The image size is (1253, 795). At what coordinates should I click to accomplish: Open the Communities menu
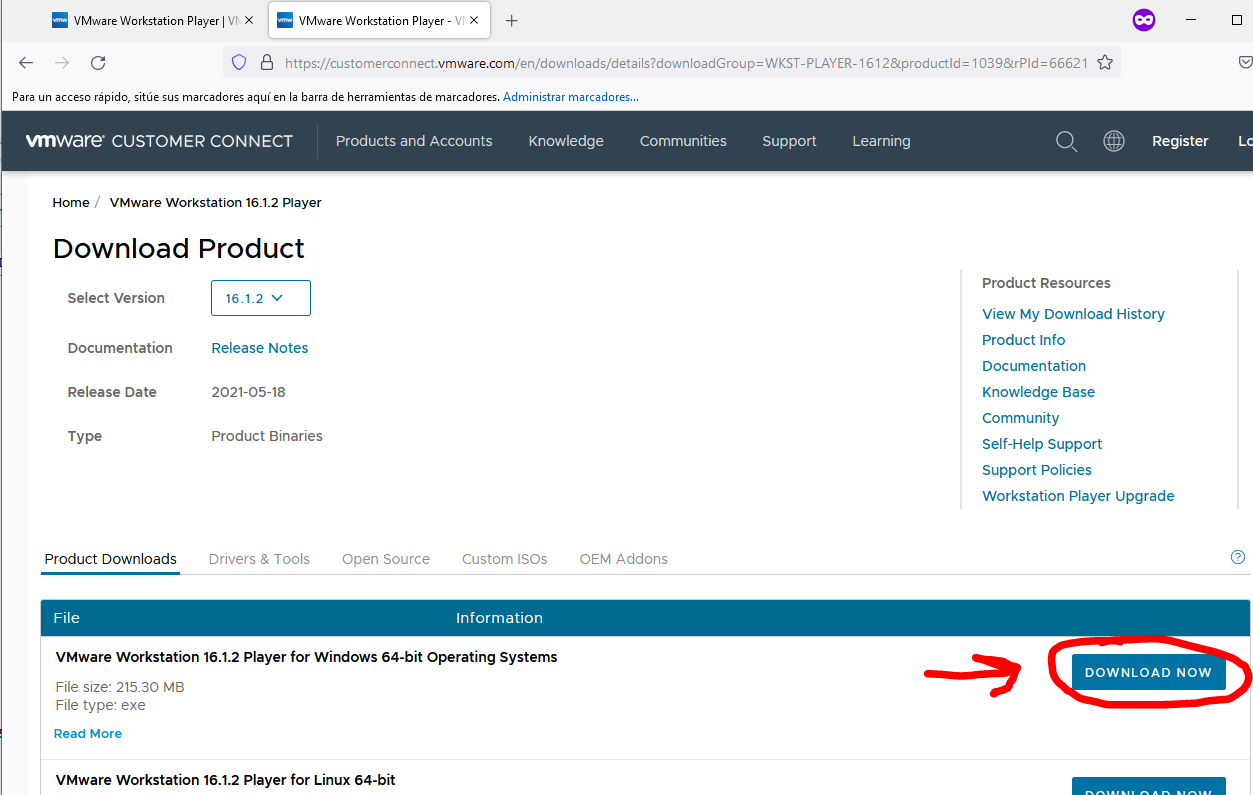[x=683, y=141]
